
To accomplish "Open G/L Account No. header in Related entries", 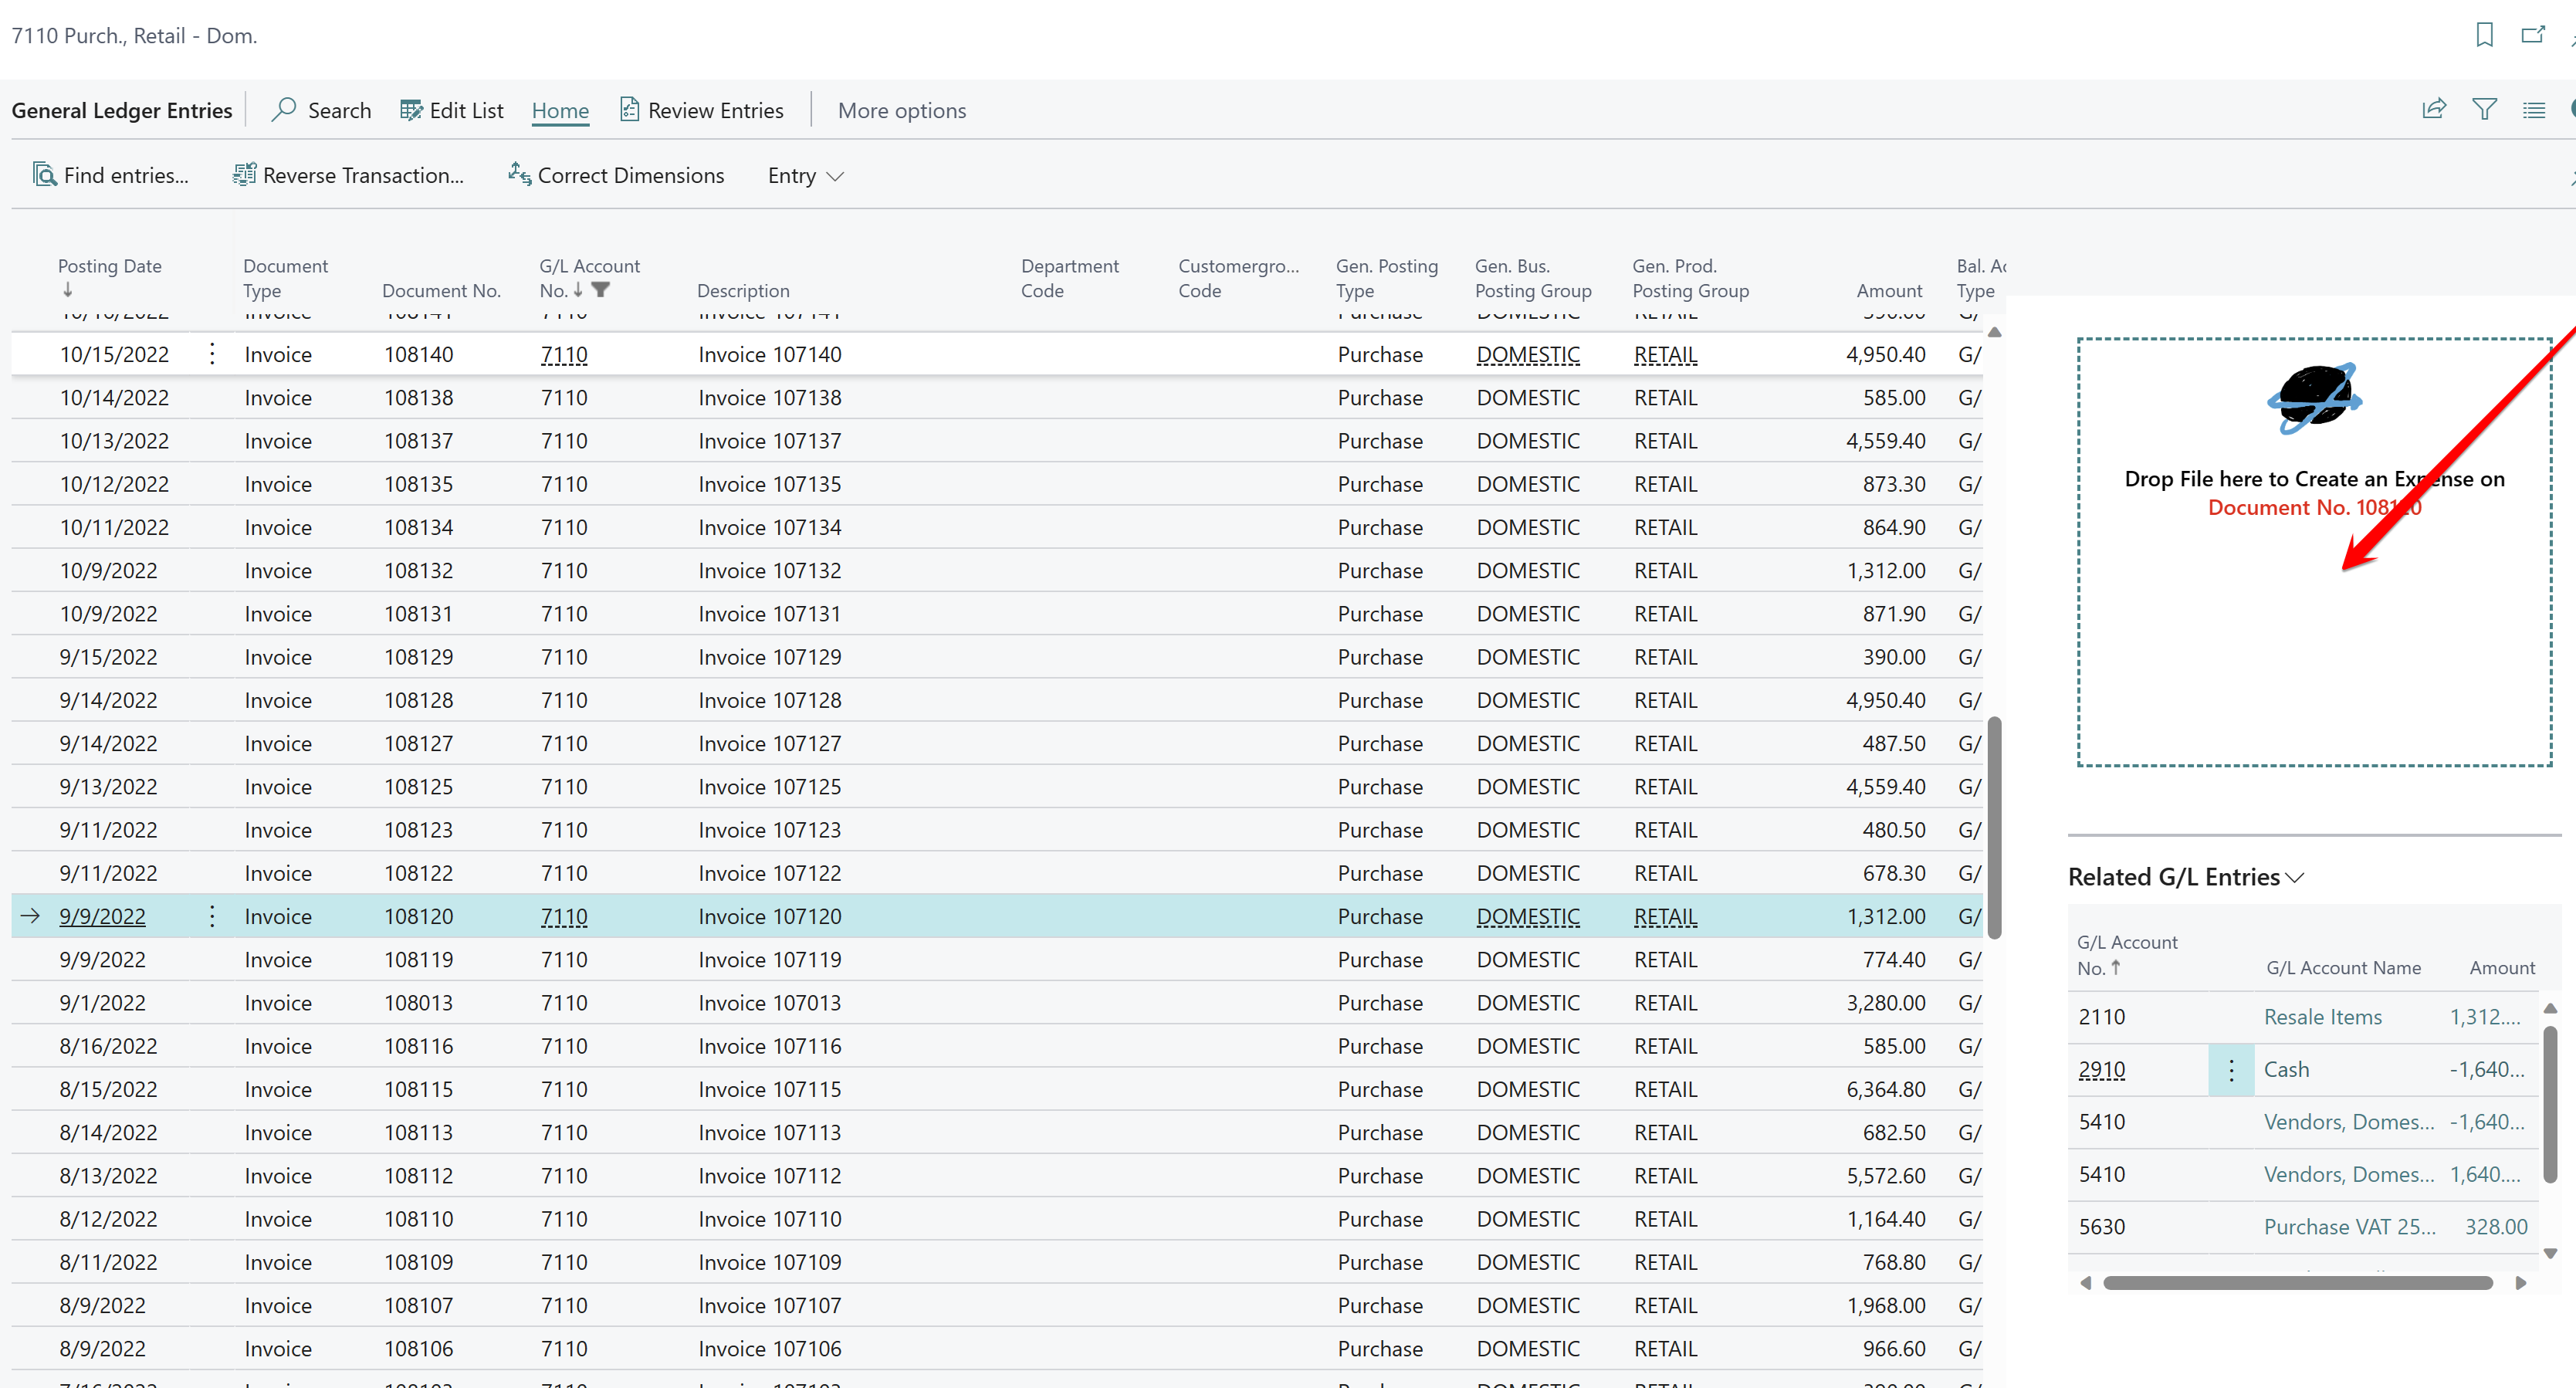I will tap(2127, 955).
